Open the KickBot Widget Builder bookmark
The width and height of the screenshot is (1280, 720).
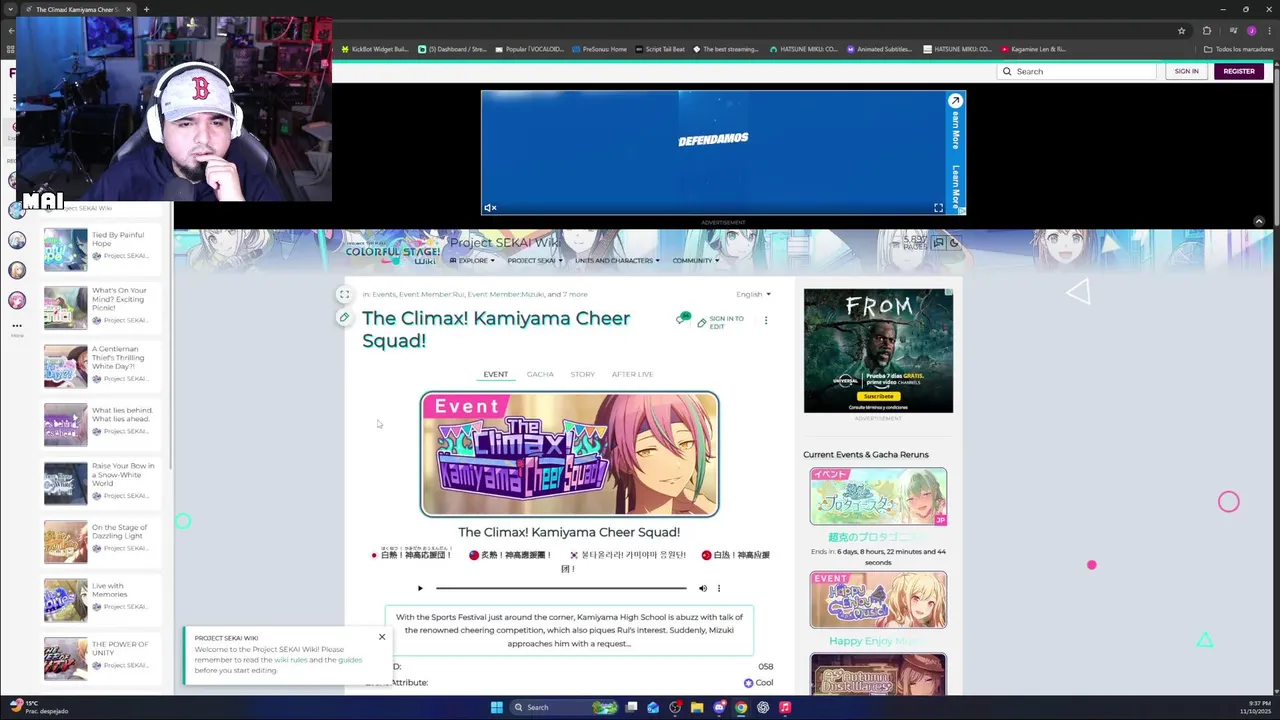click(375, 49)
